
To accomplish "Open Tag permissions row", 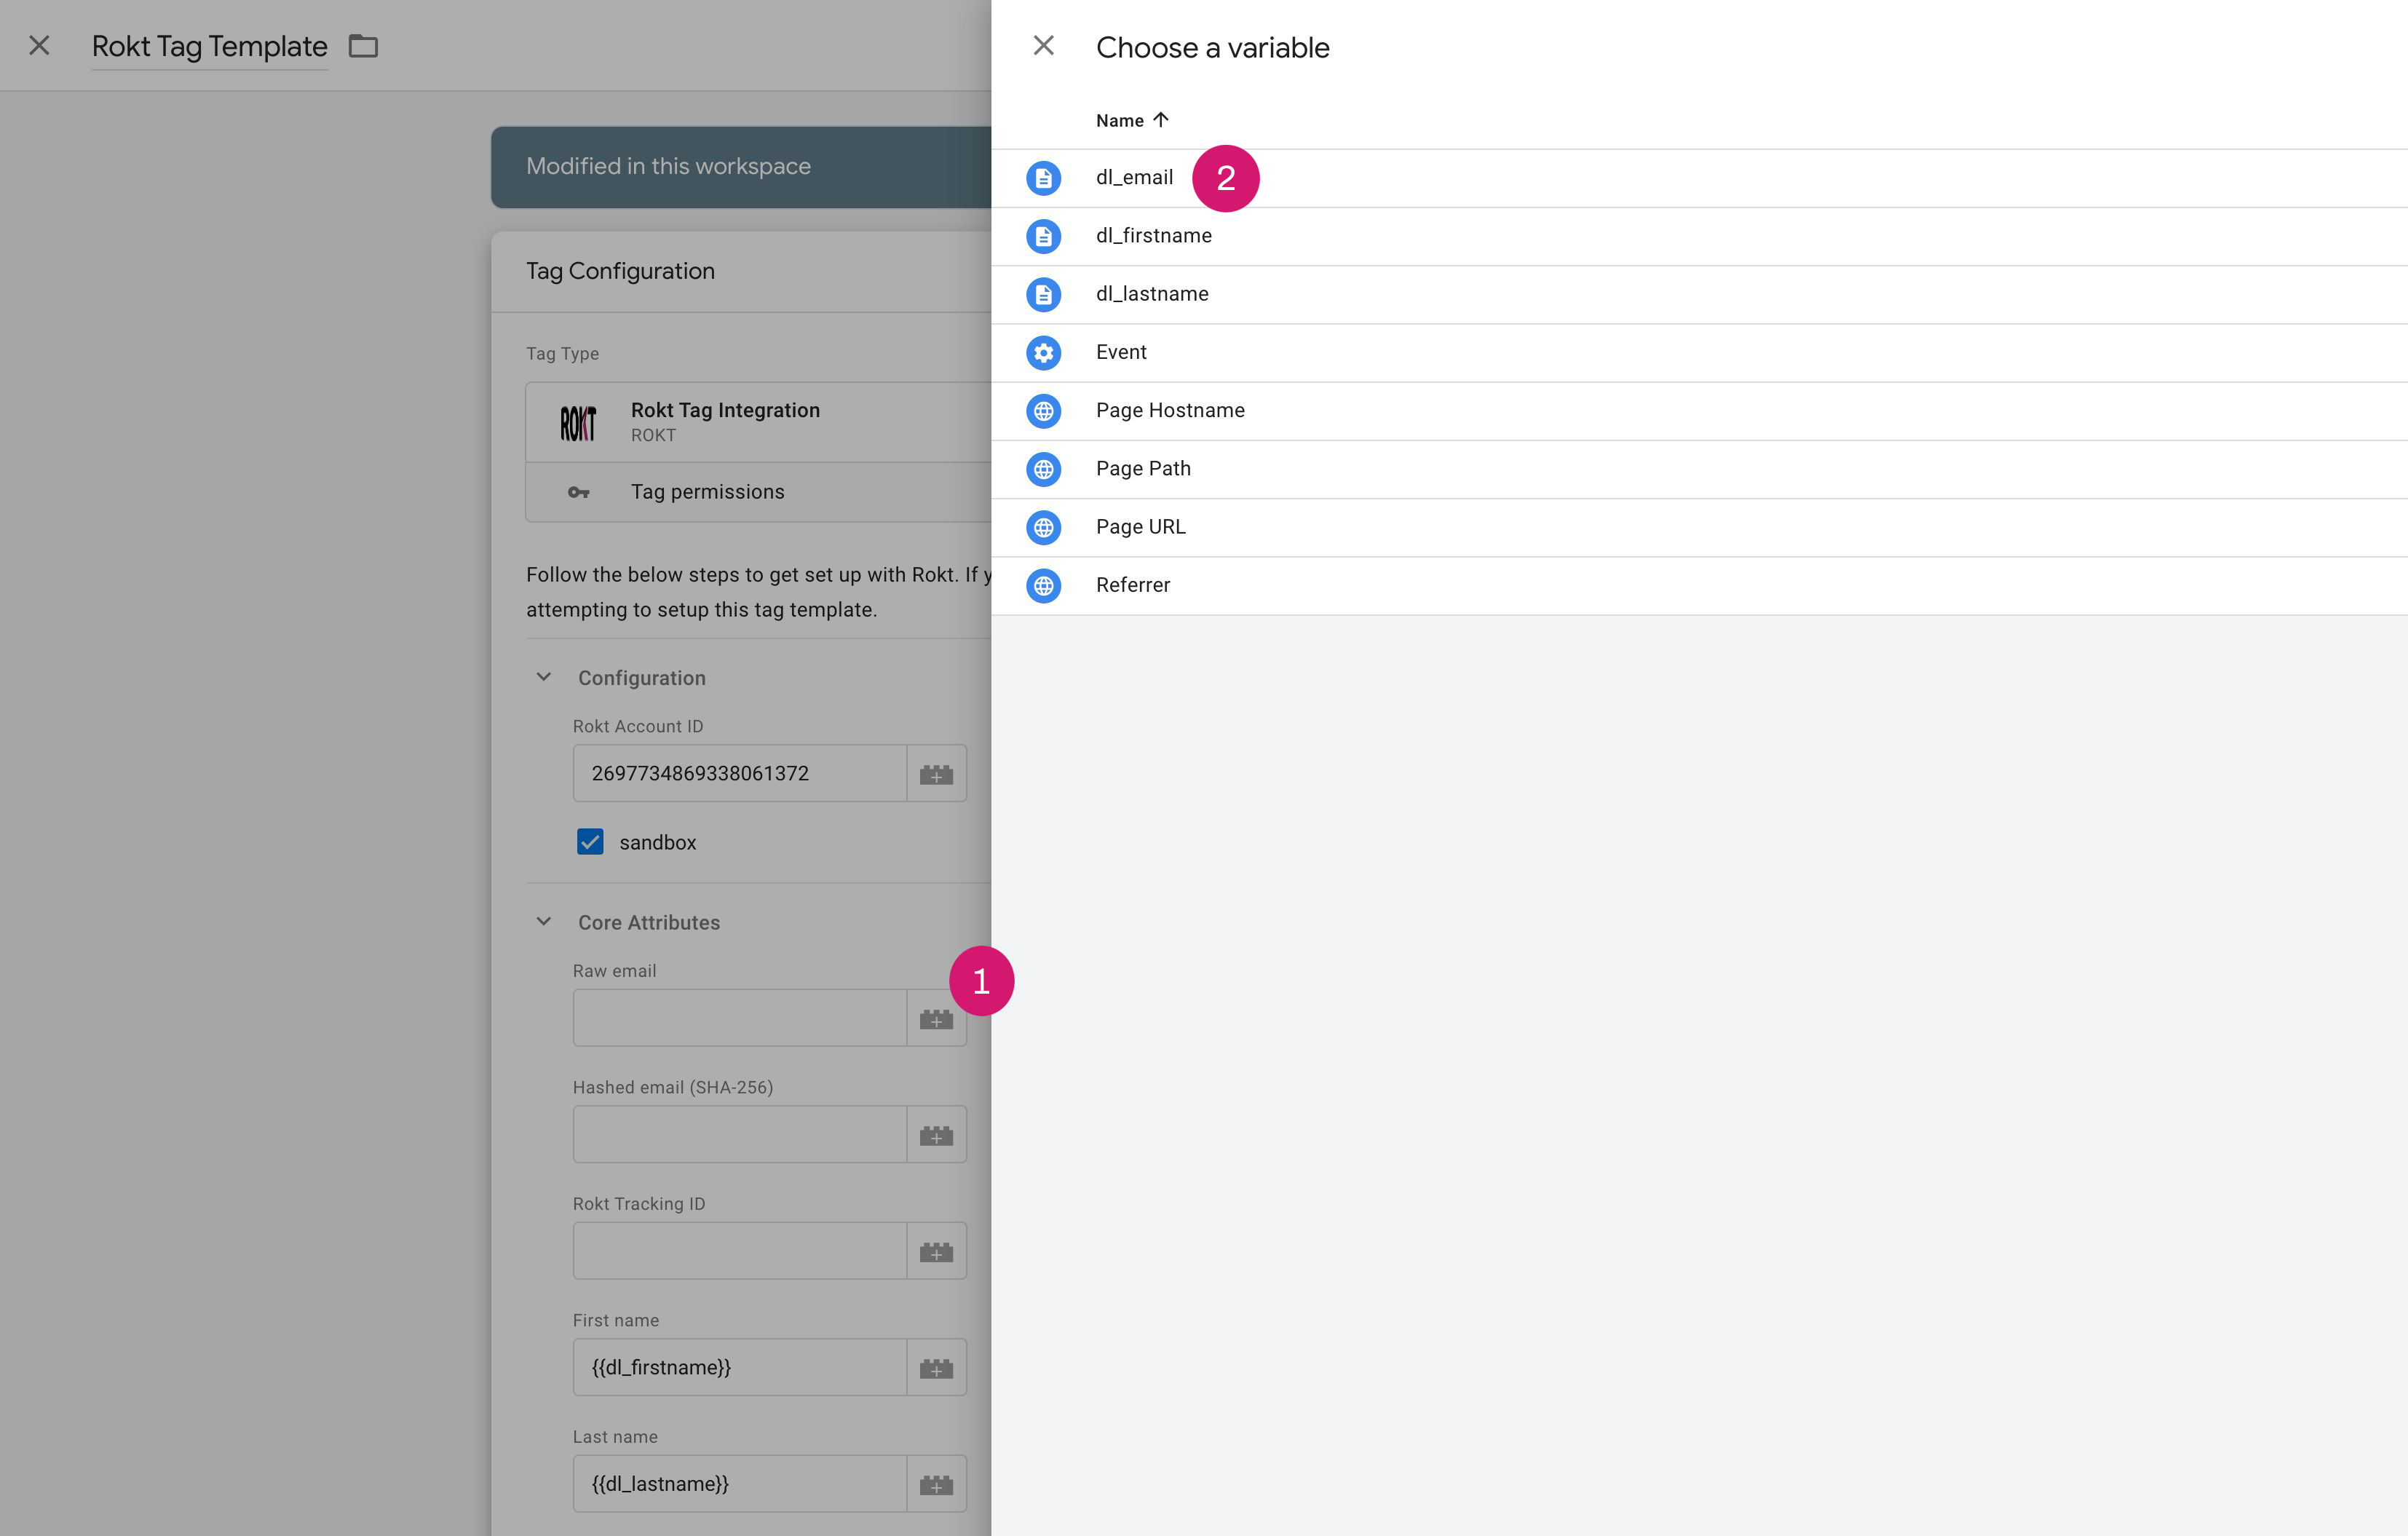I will tap(758, 492).
